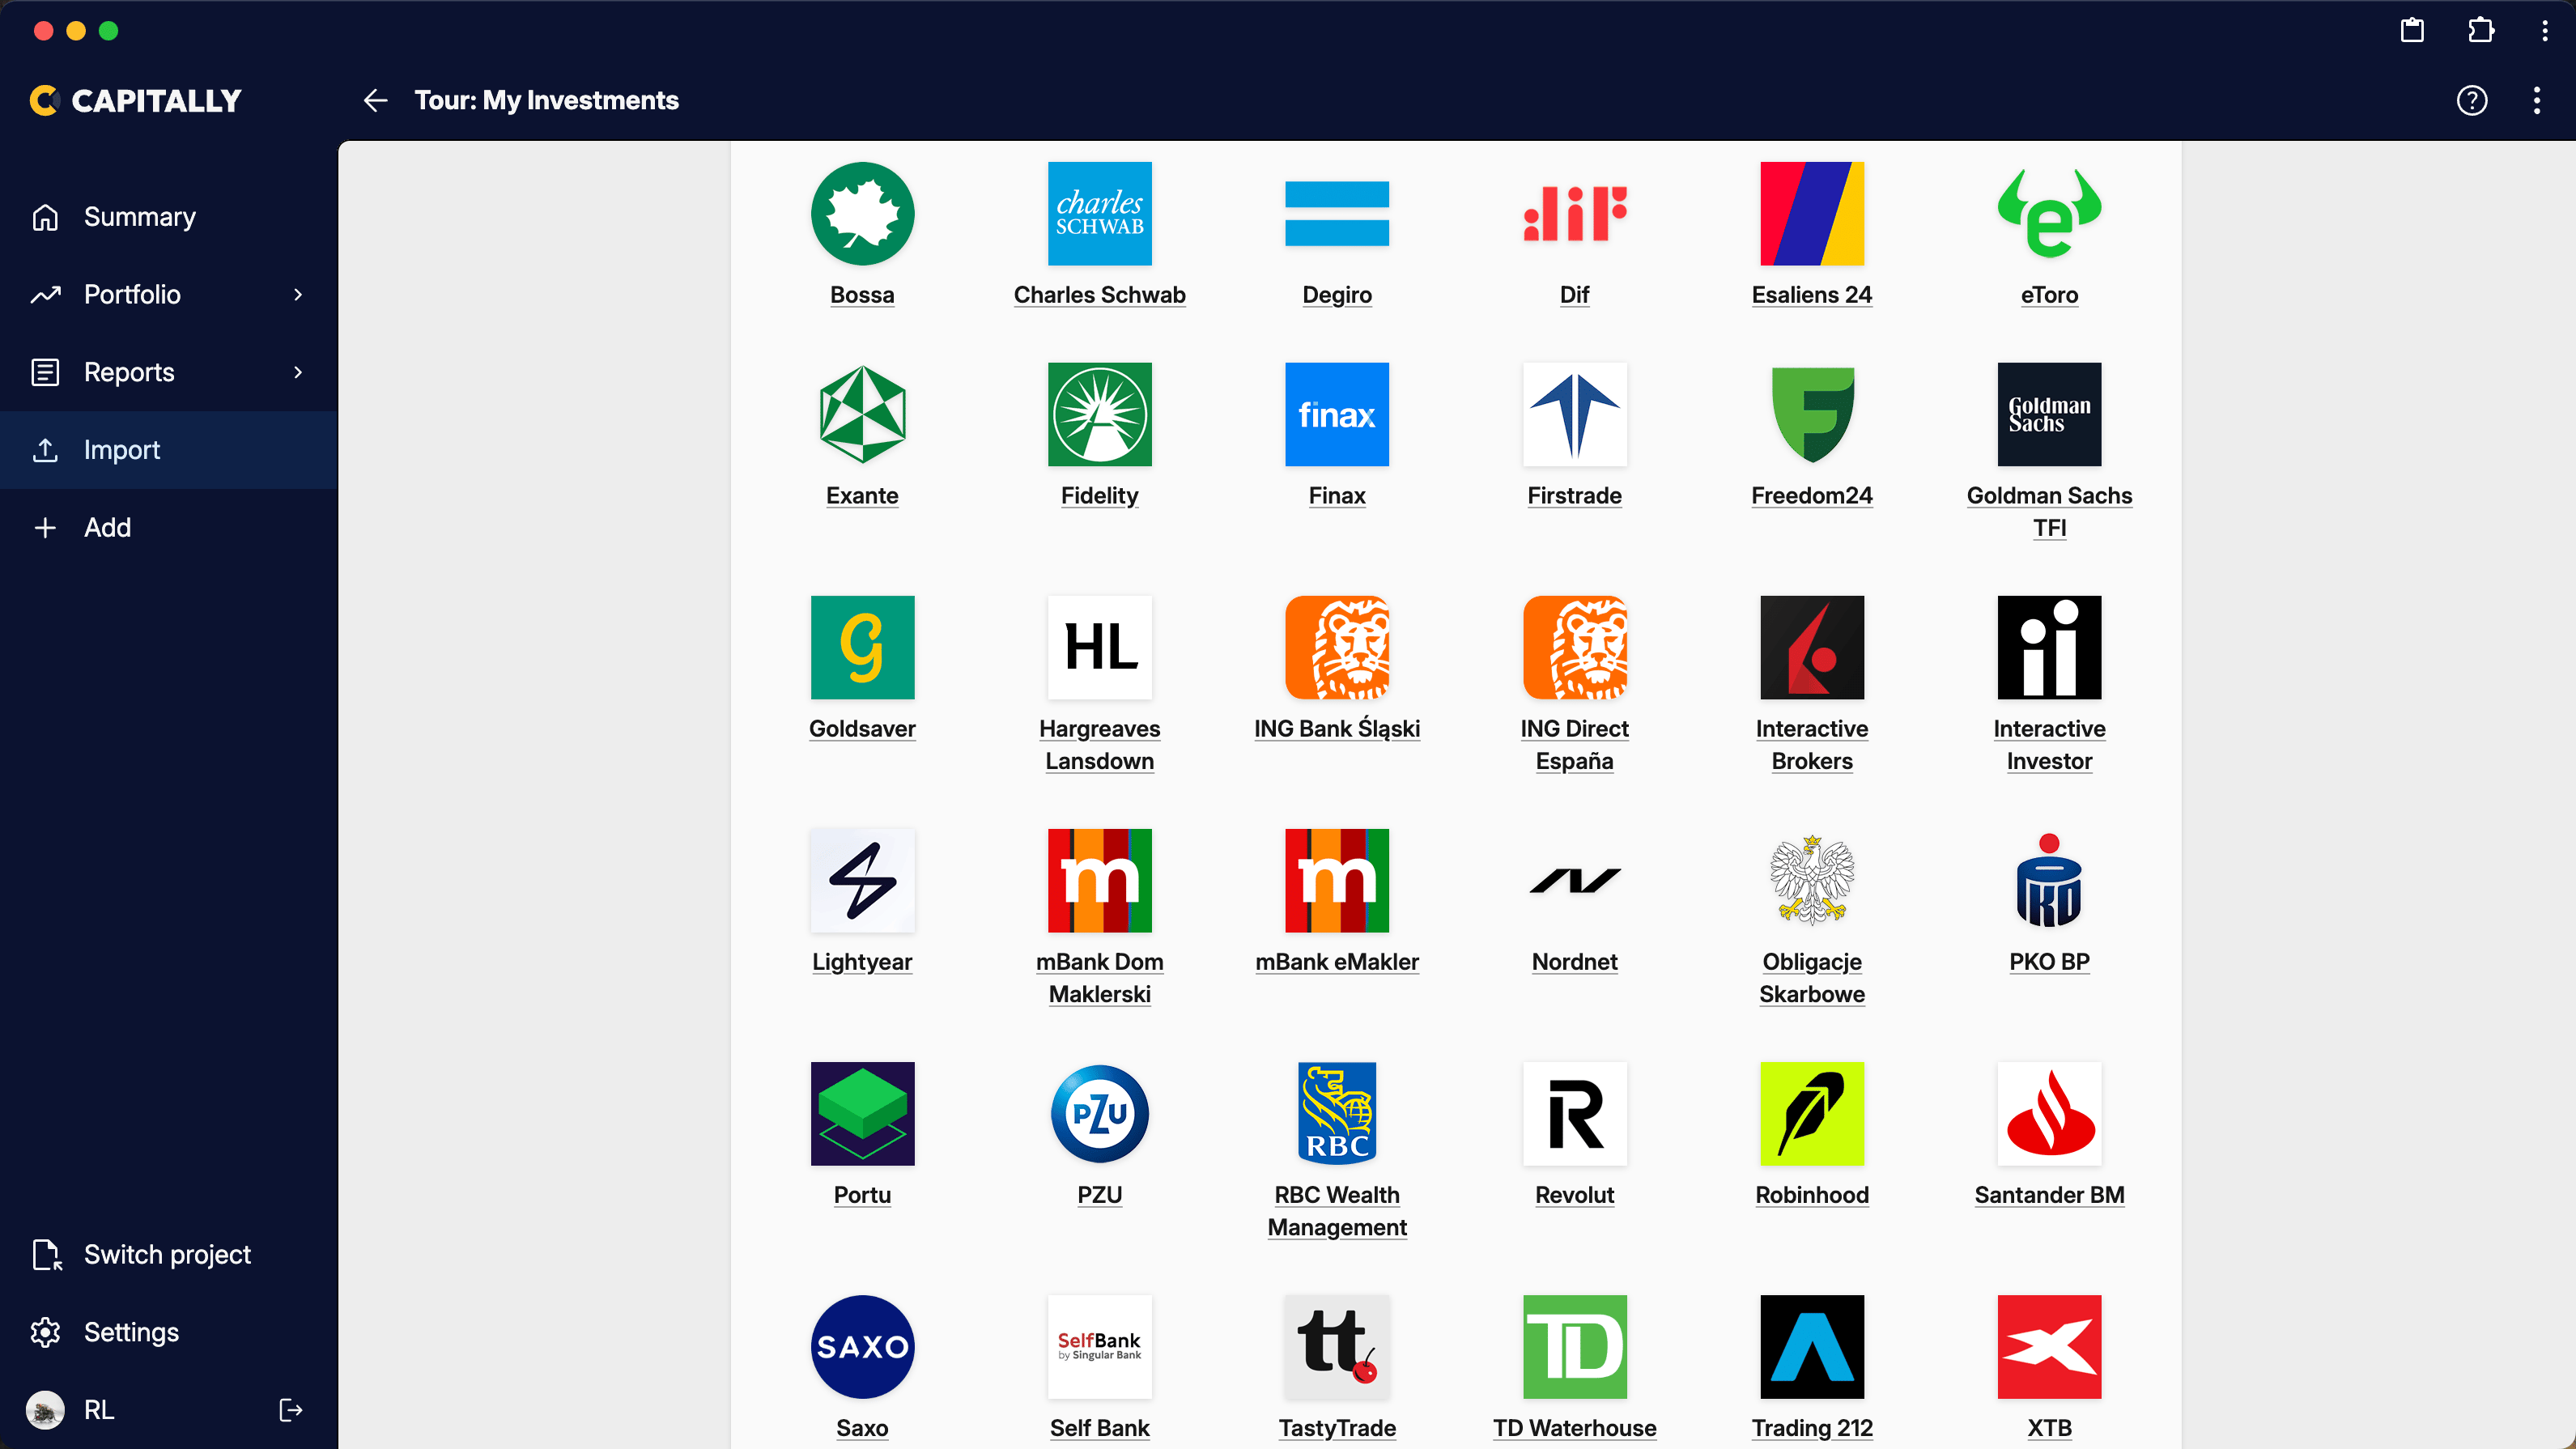Screen dimensions: 2576x1449
Task: Open the Portfolio section
Action: click(x=169, y=294)
